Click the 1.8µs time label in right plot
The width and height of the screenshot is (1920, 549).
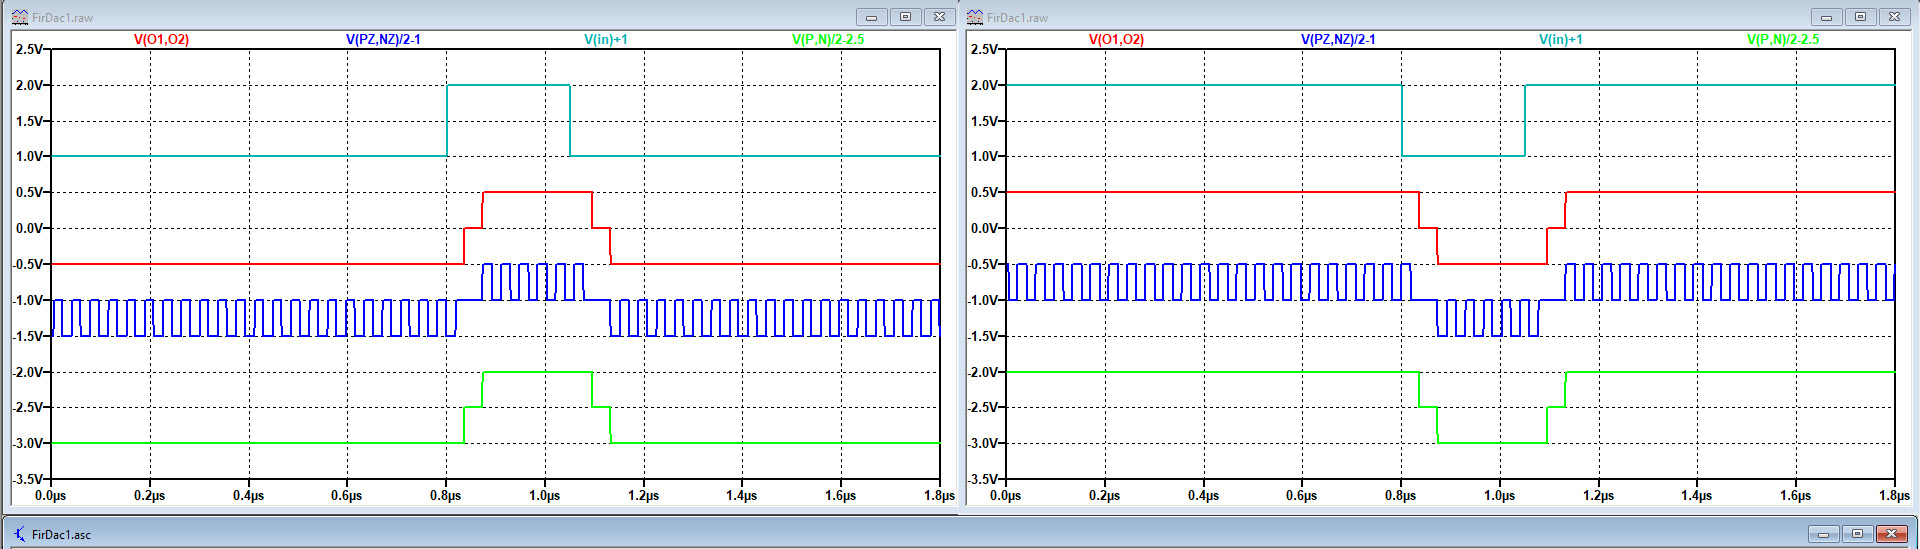click(x=1894, y=495)
